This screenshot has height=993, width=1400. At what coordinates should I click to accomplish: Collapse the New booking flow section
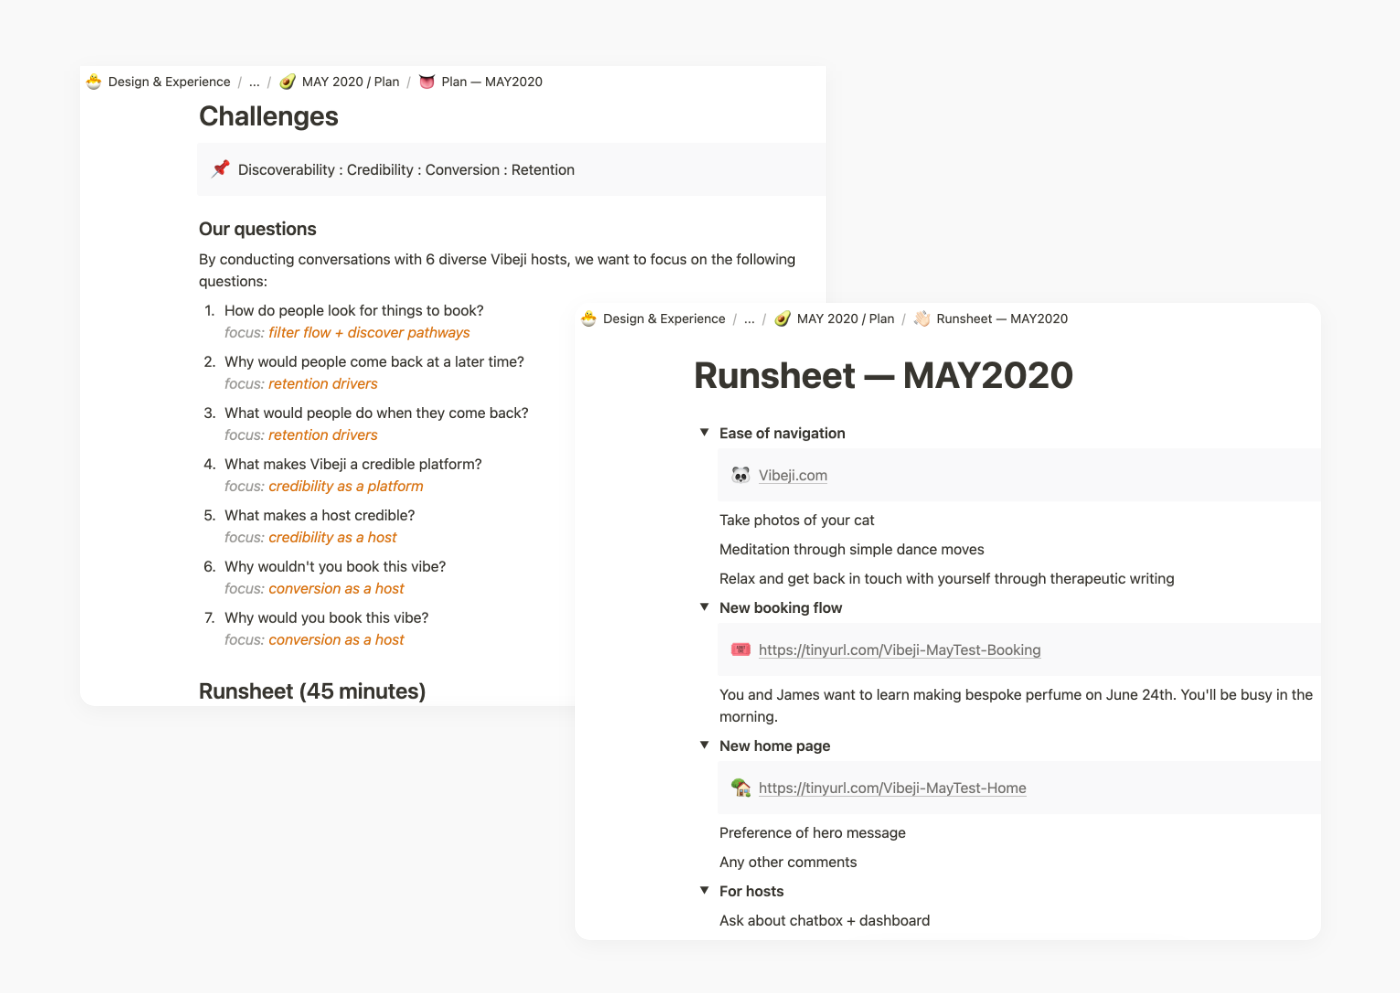[x=704, y=607]
